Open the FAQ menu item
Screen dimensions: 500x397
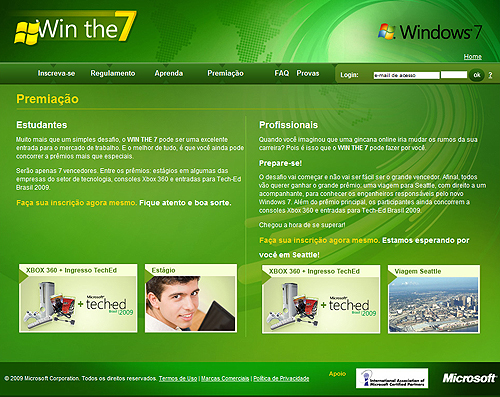click(x=282, y=73)
